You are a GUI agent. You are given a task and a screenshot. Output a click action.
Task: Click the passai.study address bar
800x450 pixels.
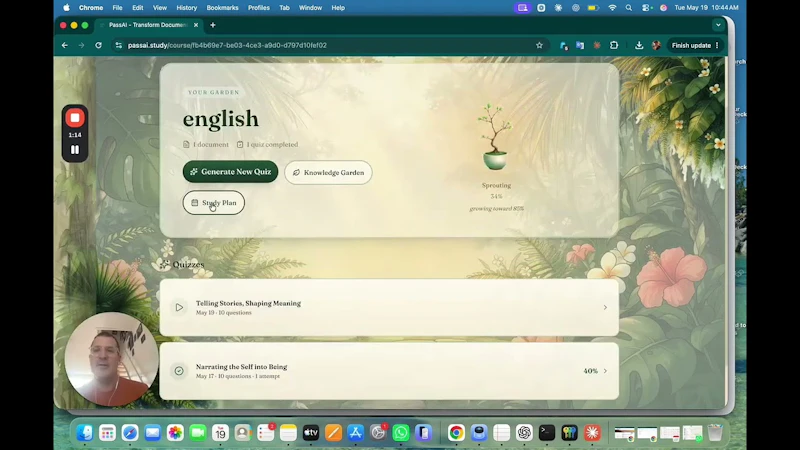click(x=327, y=45)
